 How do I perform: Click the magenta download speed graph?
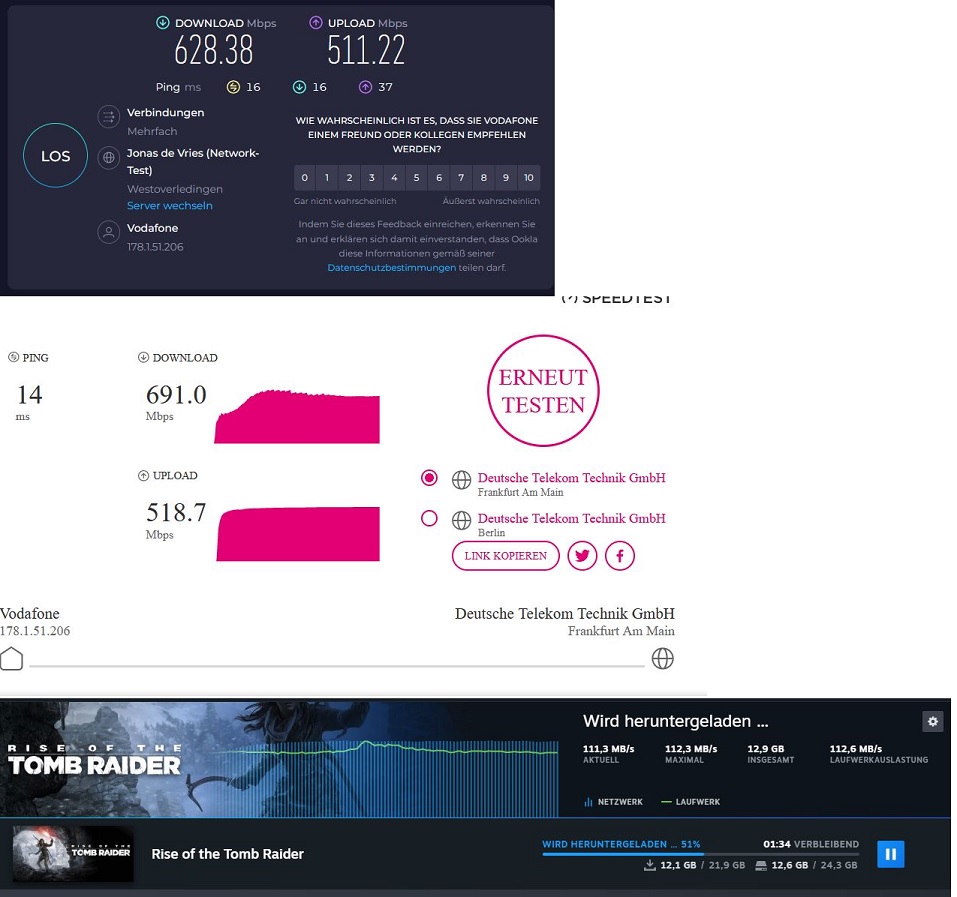[x=297, y=416]
